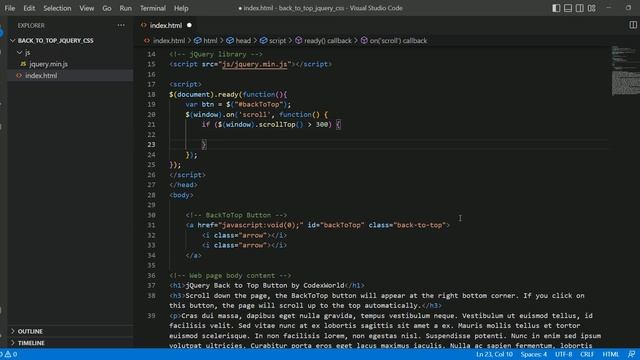Open the Run menu
The image size is (640, 360).
126,8
